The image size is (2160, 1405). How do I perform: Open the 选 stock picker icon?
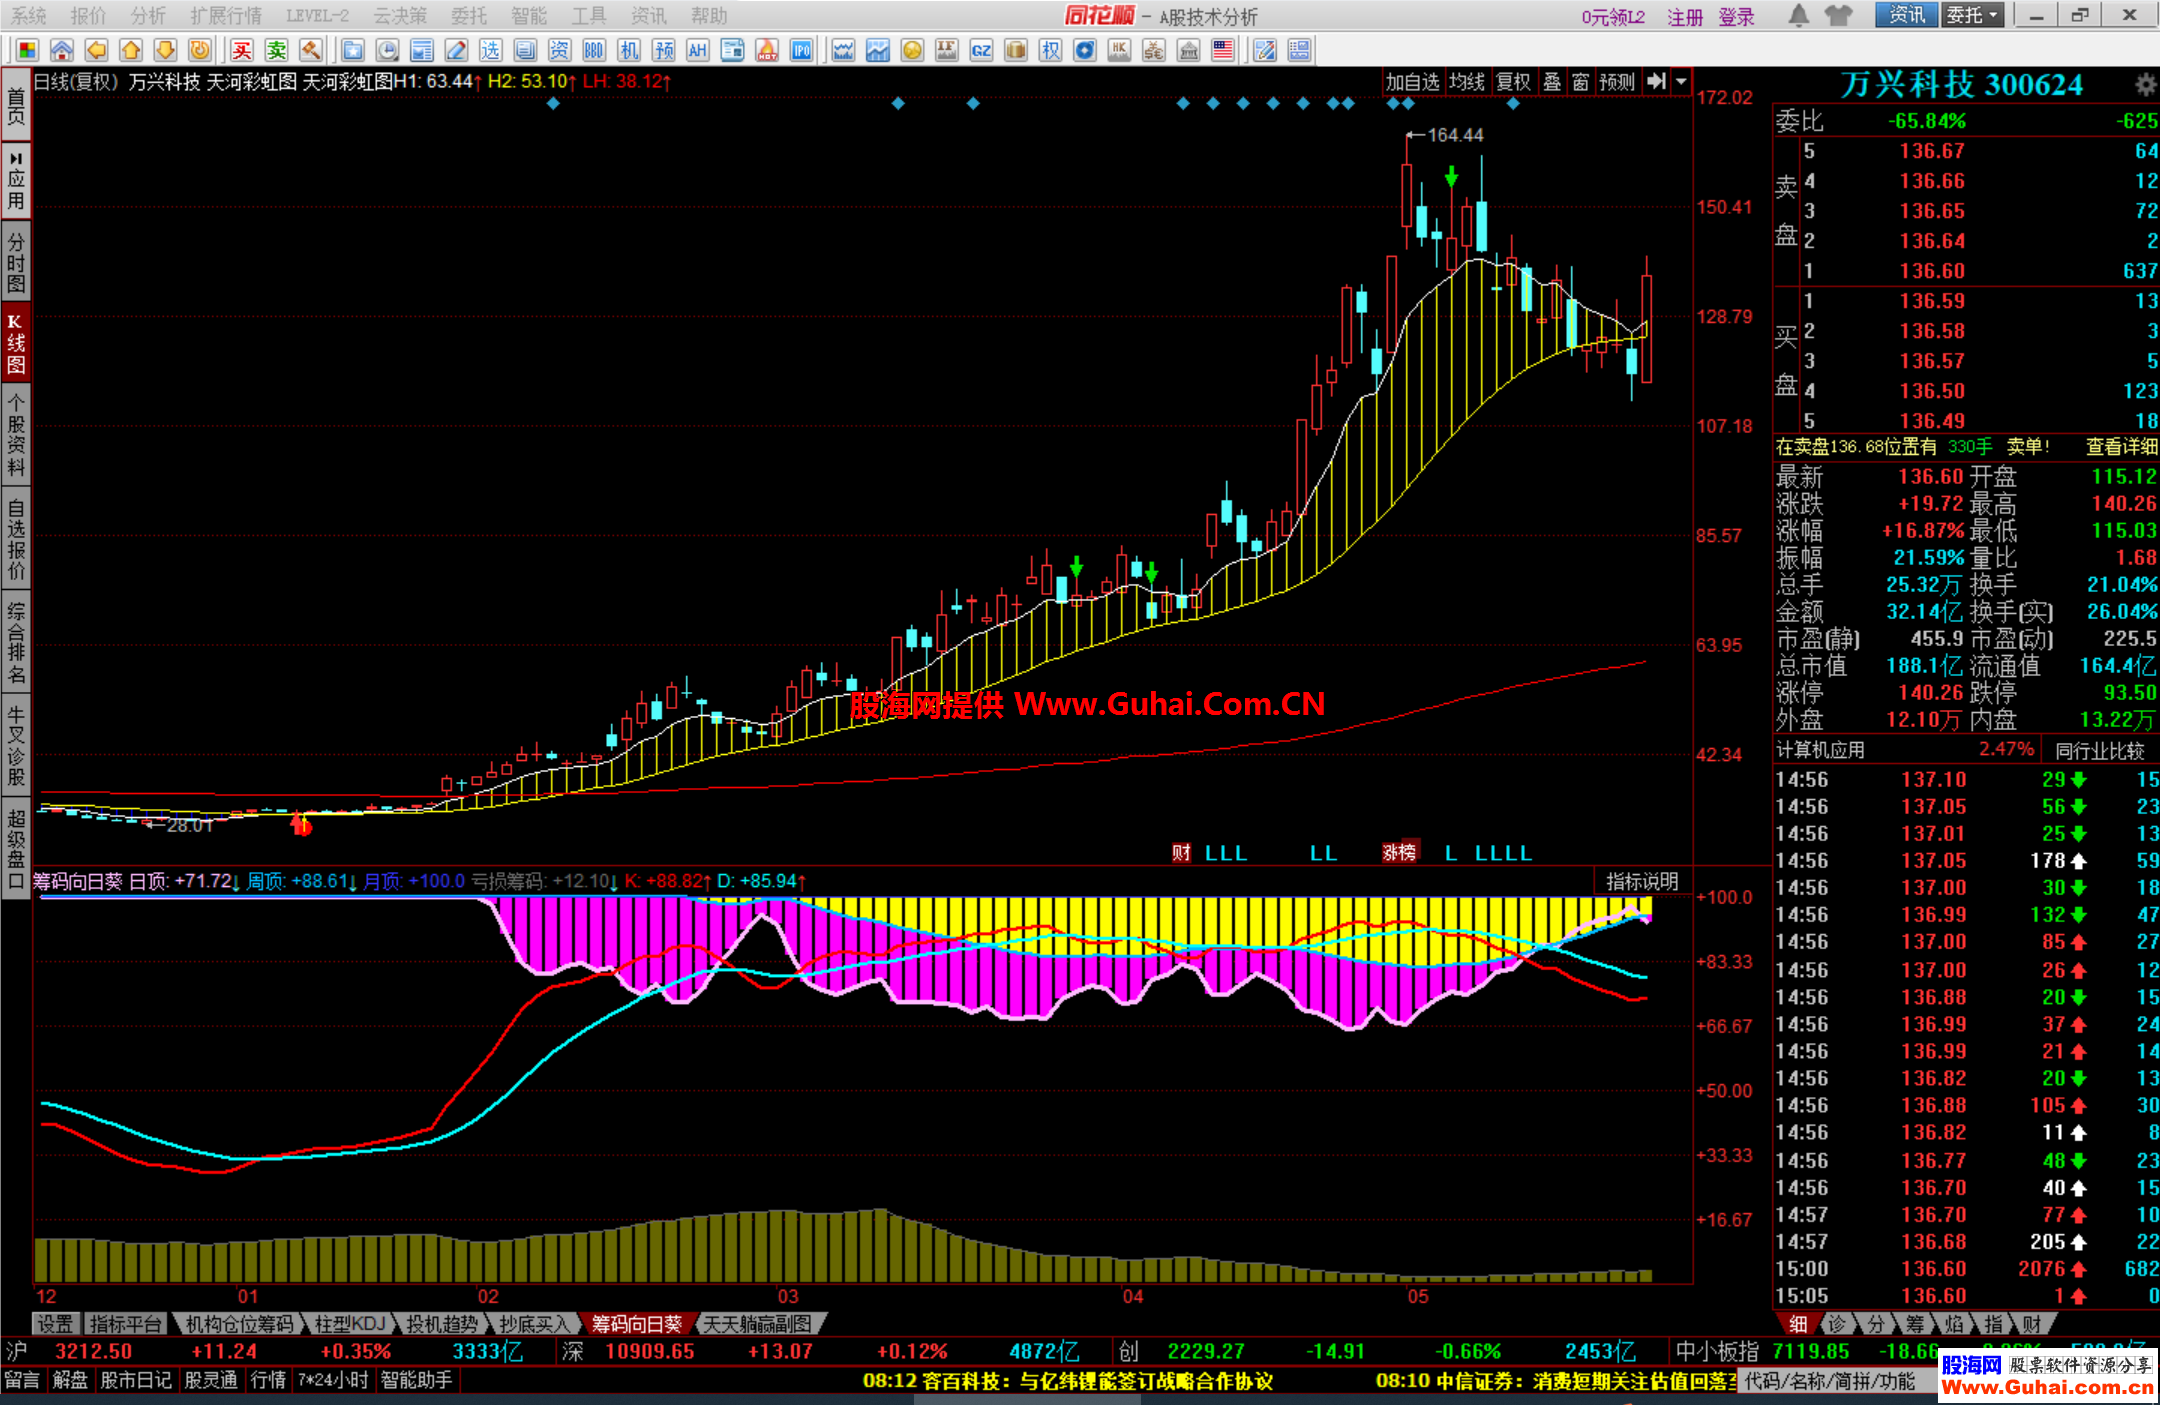tap(490, 50)
